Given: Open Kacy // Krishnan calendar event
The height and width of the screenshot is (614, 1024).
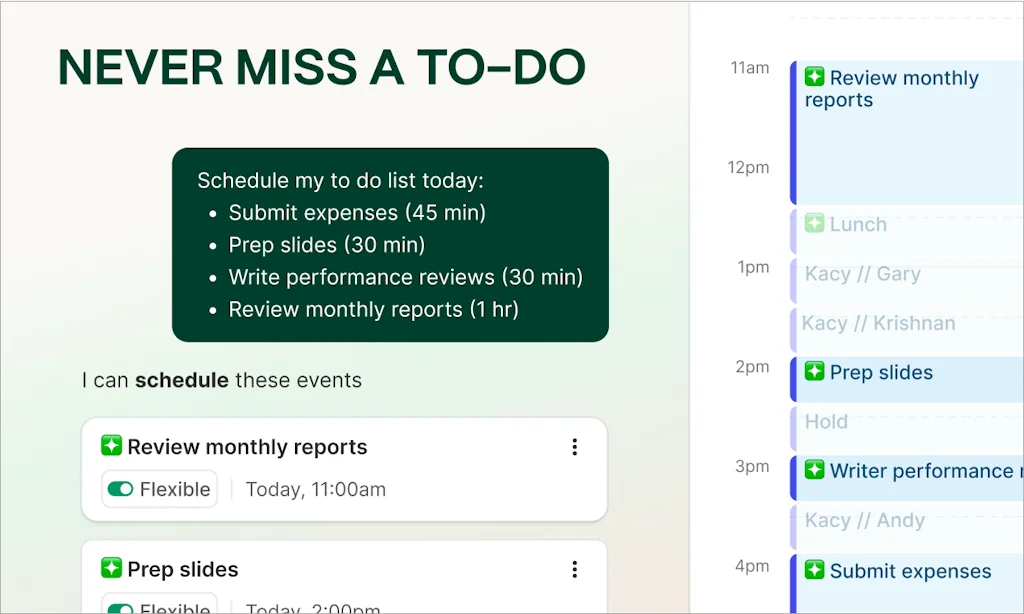Looking at the screenshot, I should coord(879,323).
